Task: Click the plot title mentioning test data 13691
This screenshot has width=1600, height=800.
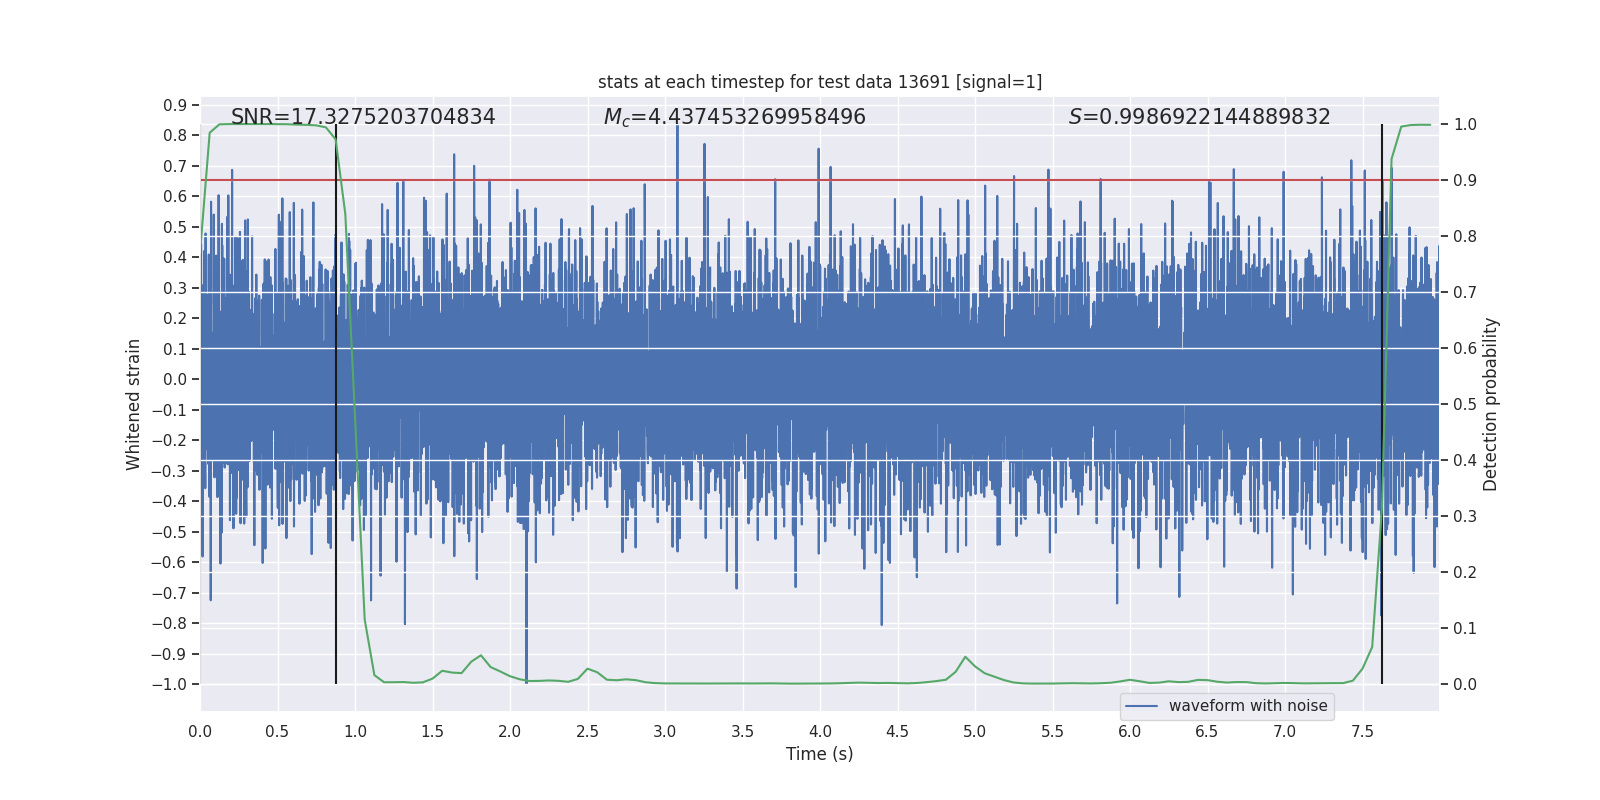Action: point(820,82)
